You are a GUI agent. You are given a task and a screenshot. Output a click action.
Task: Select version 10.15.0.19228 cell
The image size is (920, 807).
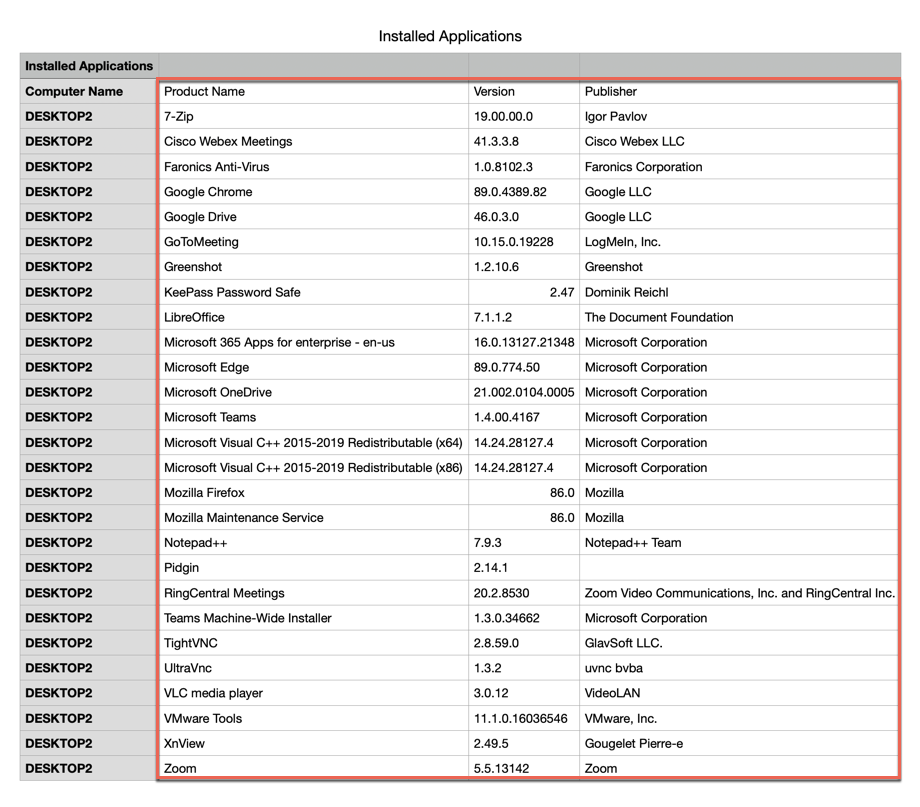(524, 242)
